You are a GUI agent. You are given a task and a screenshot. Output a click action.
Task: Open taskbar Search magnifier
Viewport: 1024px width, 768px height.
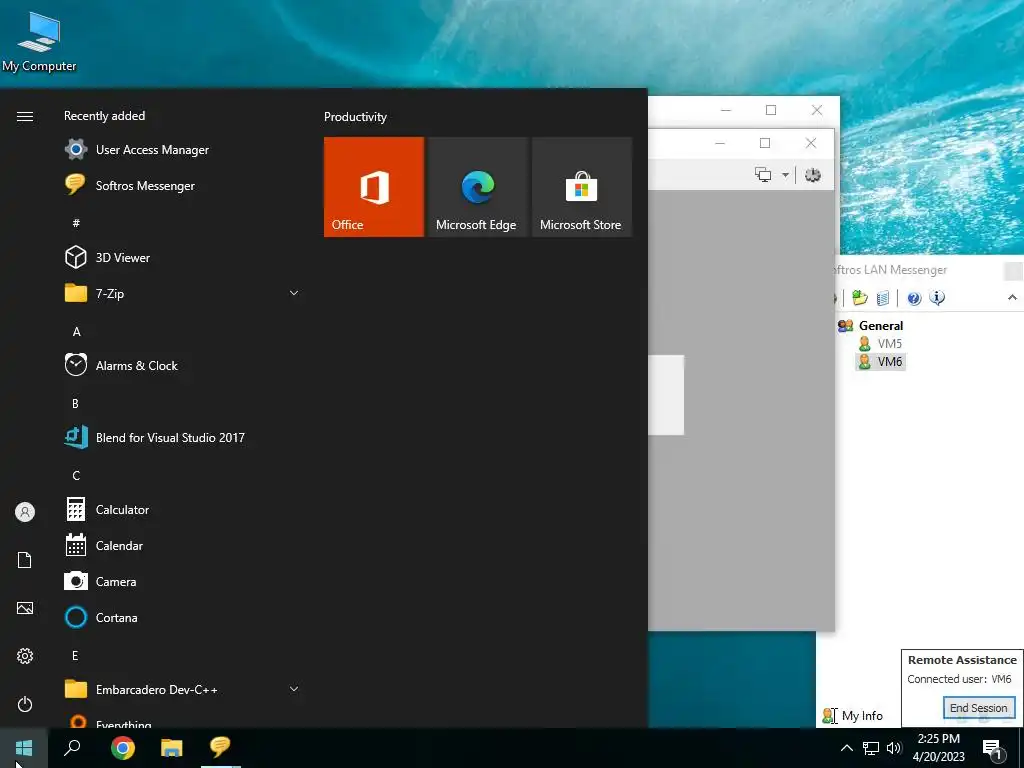pos(72,748)
